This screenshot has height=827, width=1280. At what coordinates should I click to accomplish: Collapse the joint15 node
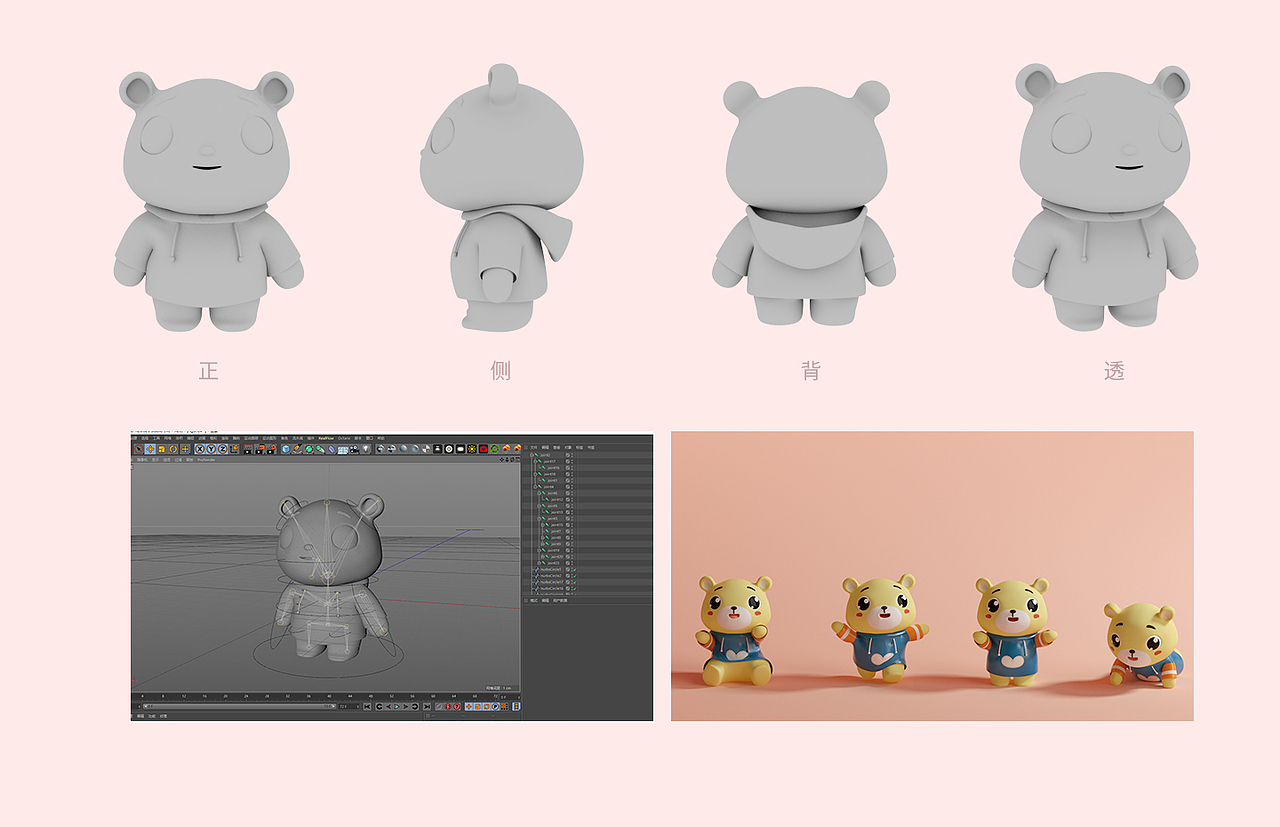pos(543,525)
